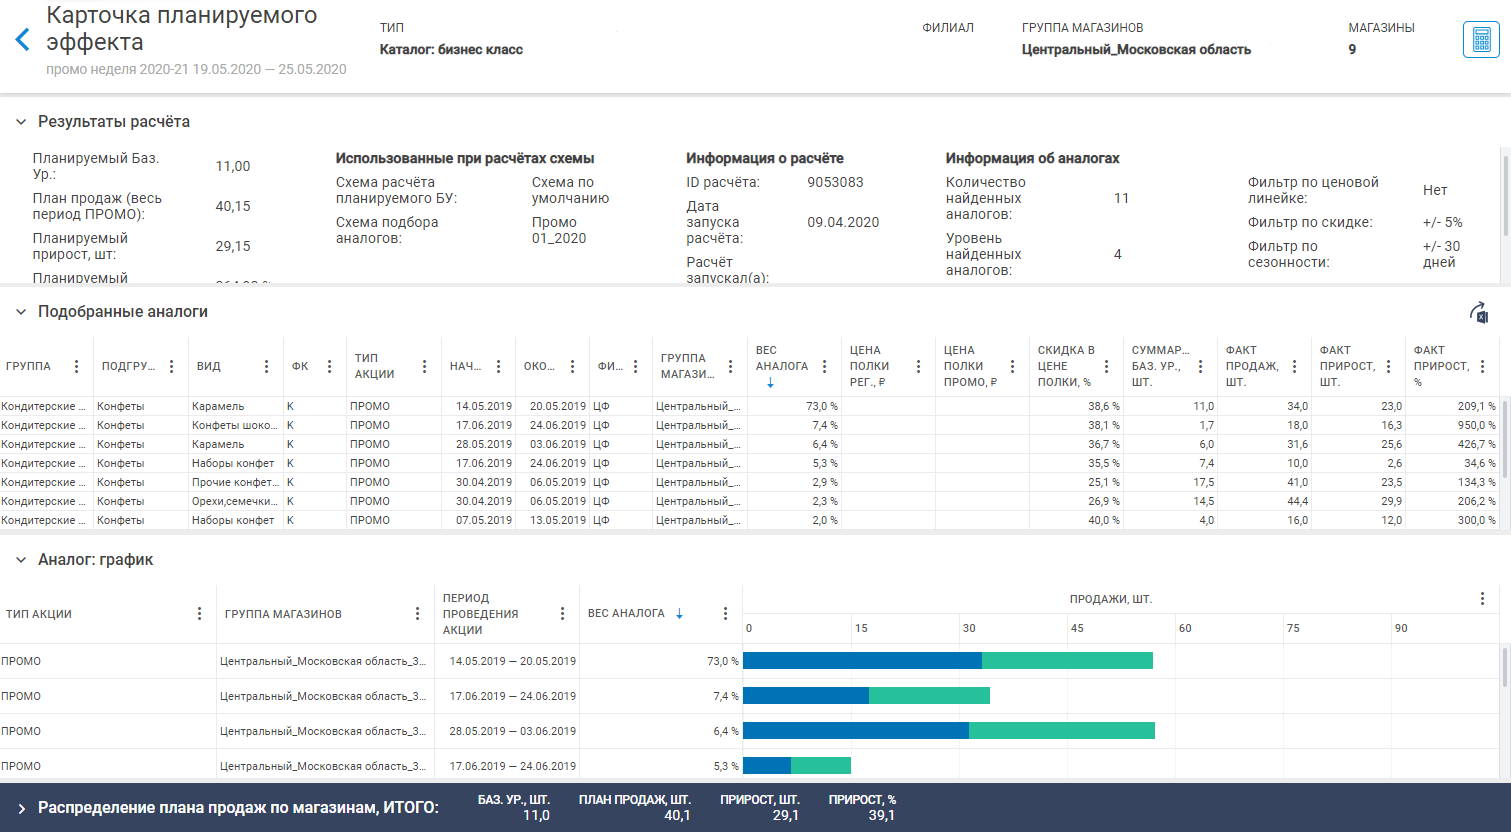Open menu for ПРОДАЖИ, ШТ. chart column
The image size is (1511, 832).
click(x=1483, y=599)
